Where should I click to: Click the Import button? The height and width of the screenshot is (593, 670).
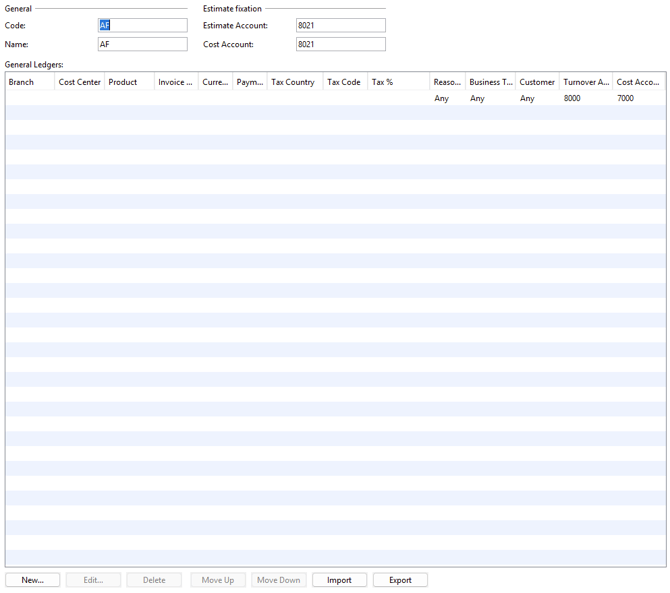339,580
